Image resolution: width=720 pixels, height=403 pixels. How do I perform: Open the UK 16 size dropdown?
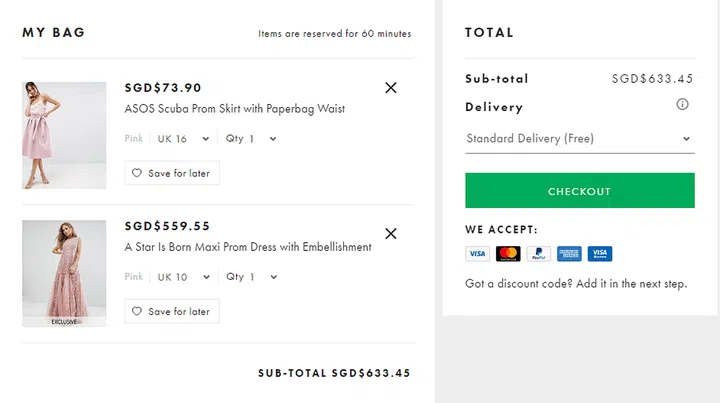tap(184, 139)
